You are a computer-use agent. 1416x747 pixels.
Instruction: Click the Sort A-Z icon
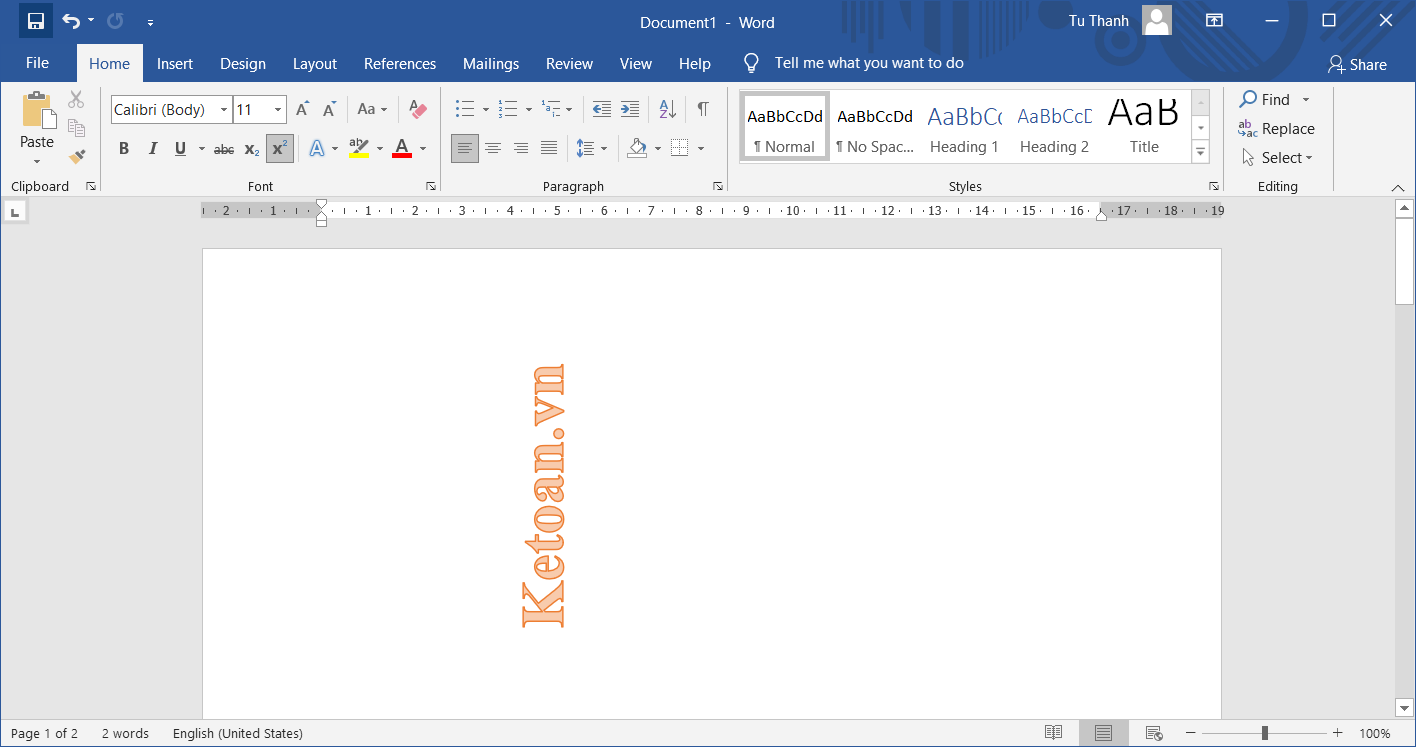667,109
